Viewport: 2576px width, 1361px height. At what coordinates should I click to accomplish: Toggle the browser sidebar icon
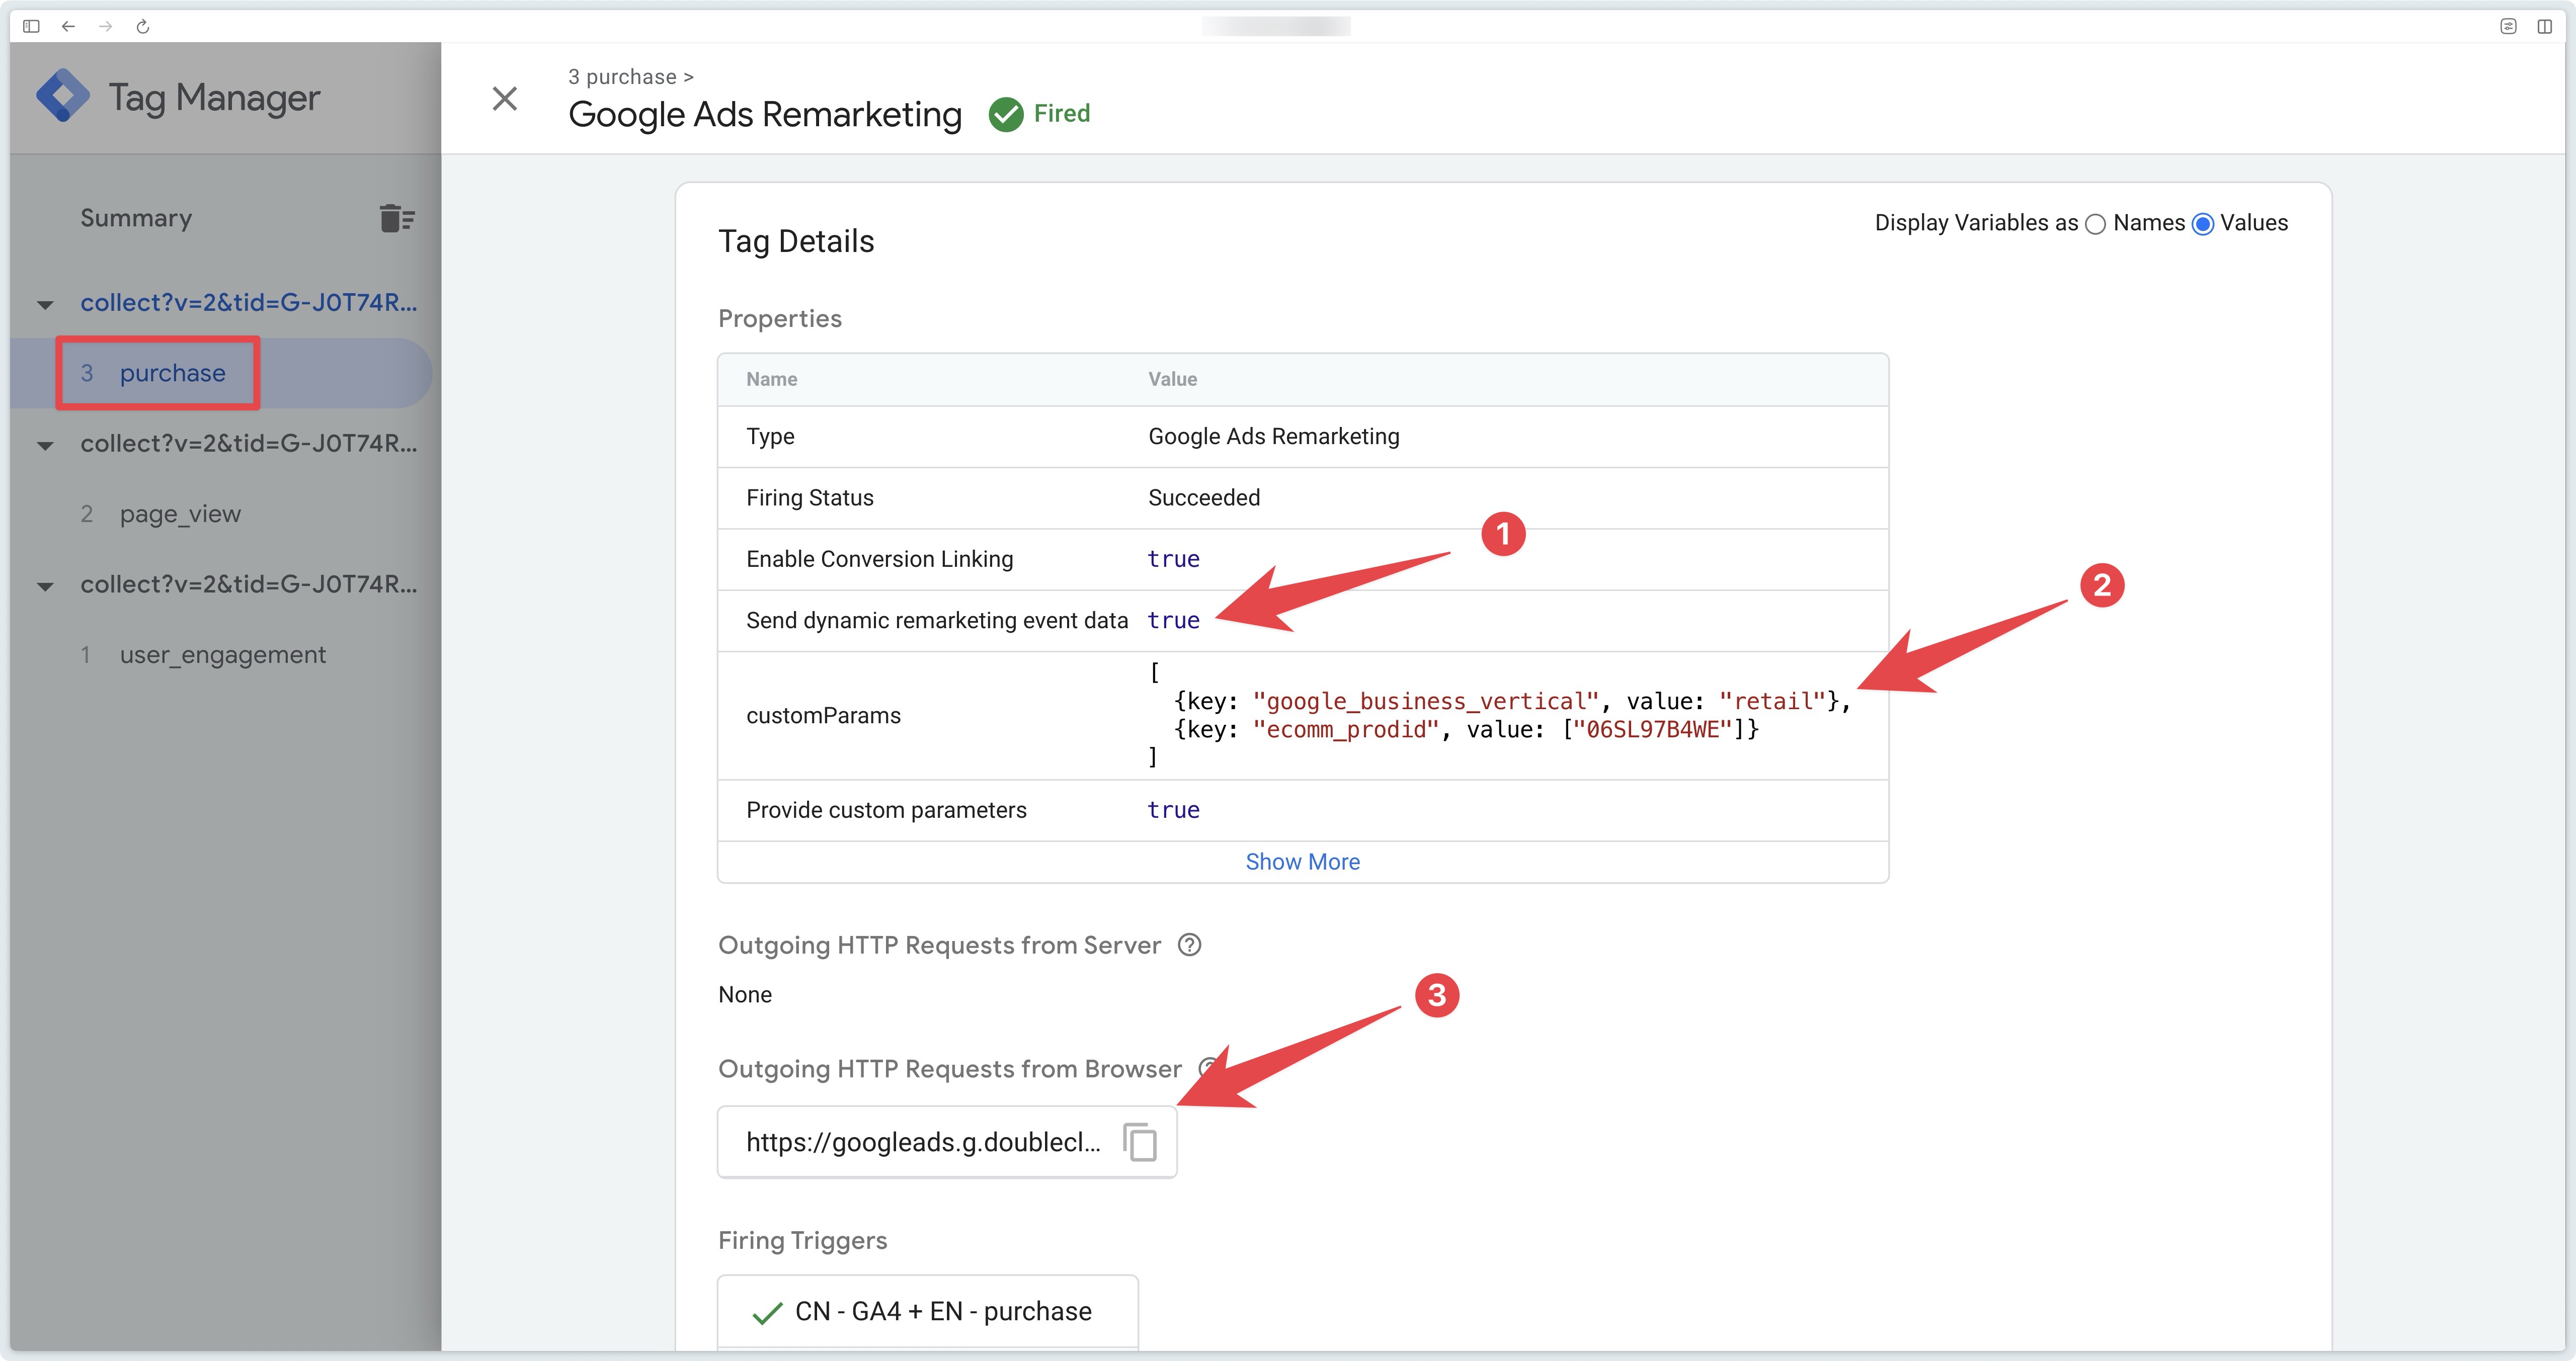tap(31, 26)
